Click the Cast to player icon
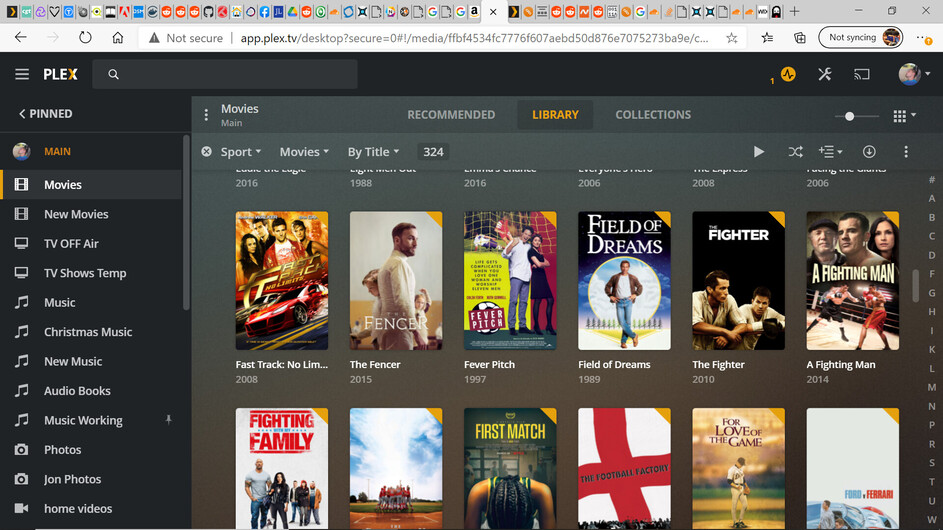943x530 pixels. 862,74
